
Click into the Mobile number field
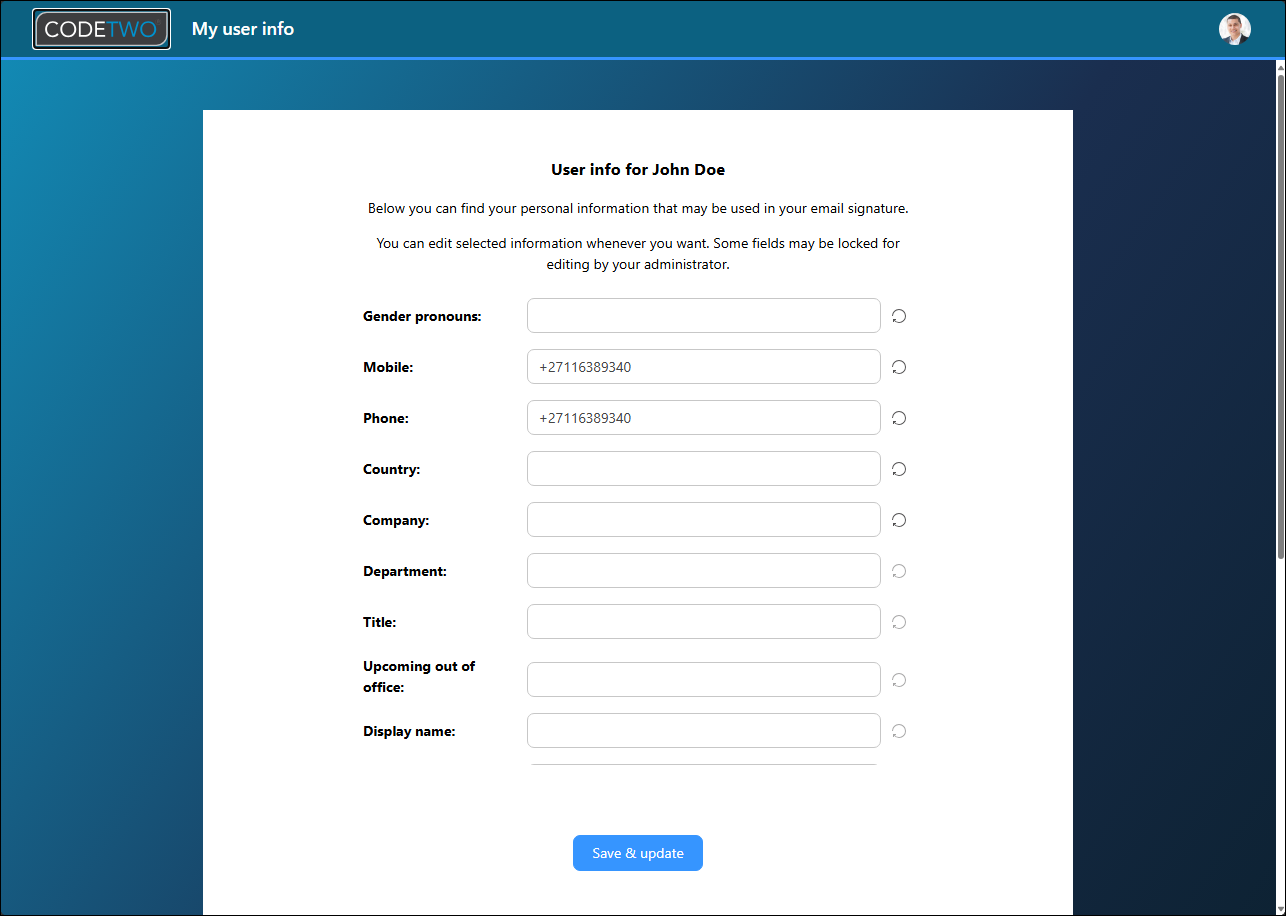tap(703, 367)
